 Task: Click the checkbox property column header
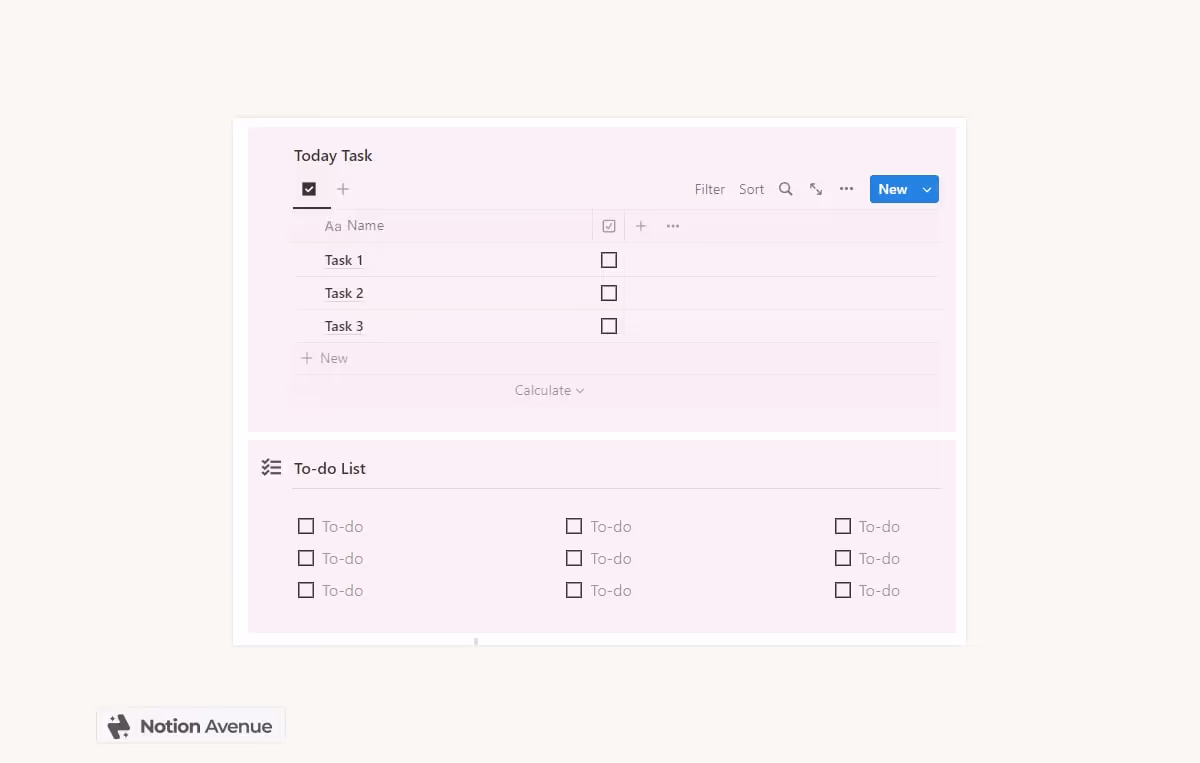pyautogui.click(x=609, y=226)
